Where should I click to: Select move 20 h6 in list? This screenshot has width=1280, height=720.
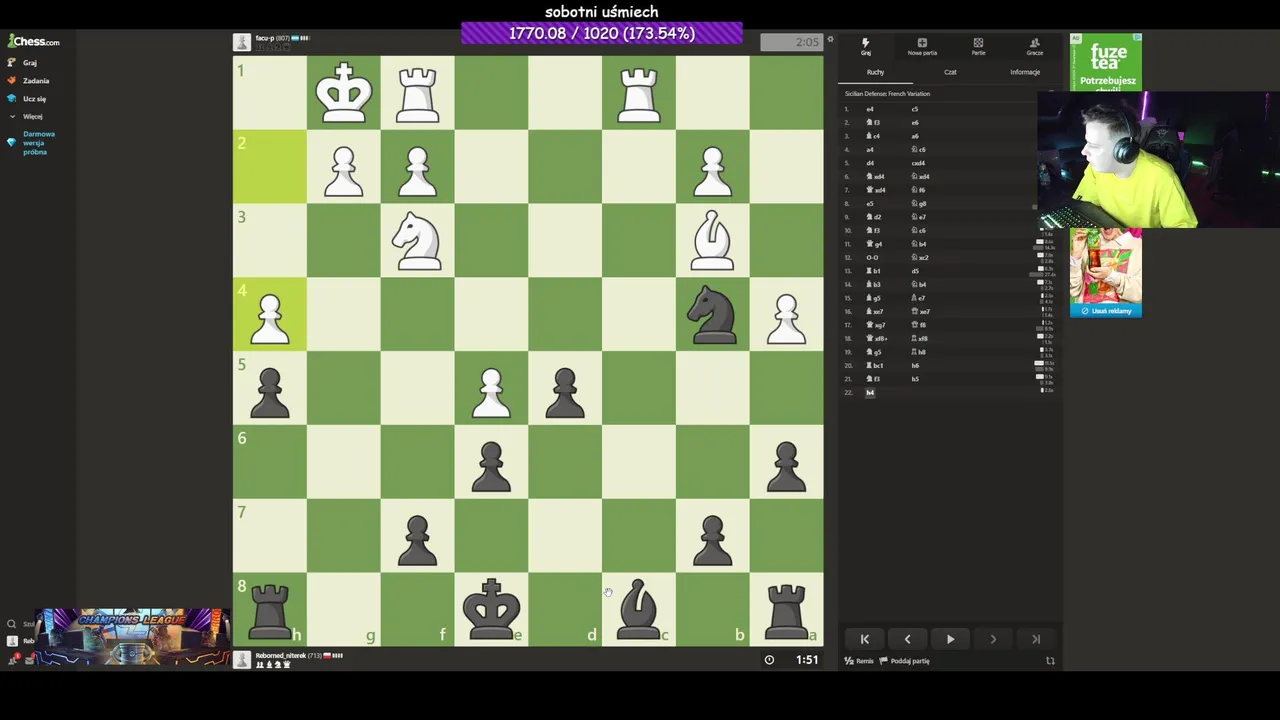pos(915,365)
